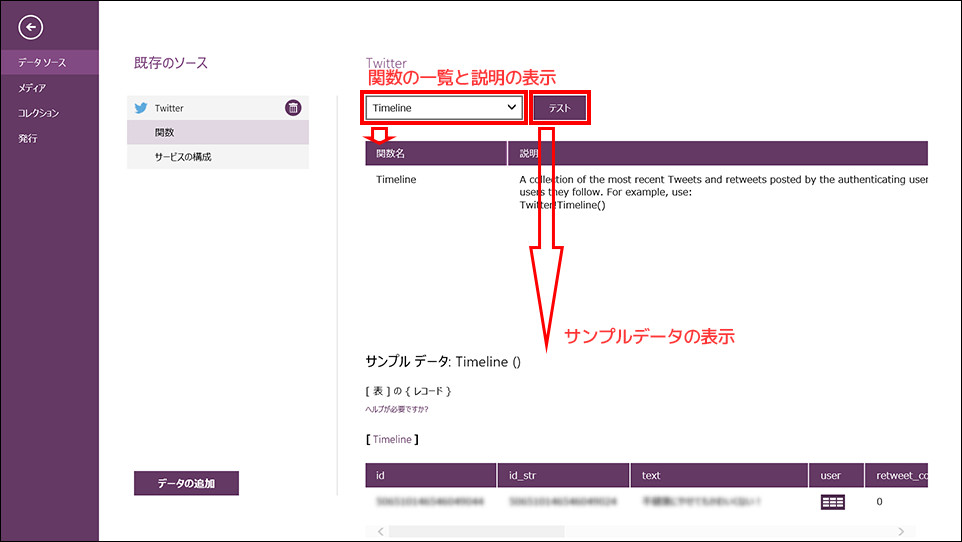Click the テスト button

[x=560, y=108]
